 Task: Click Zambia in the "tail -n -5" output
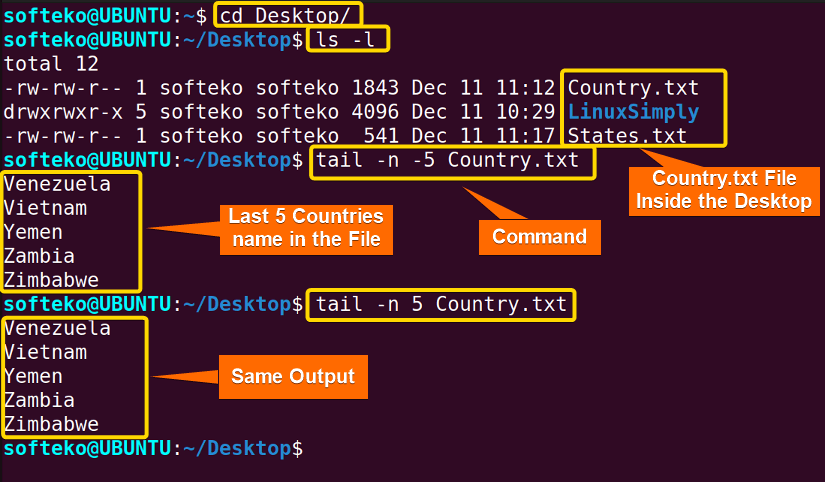pos(39,256)
